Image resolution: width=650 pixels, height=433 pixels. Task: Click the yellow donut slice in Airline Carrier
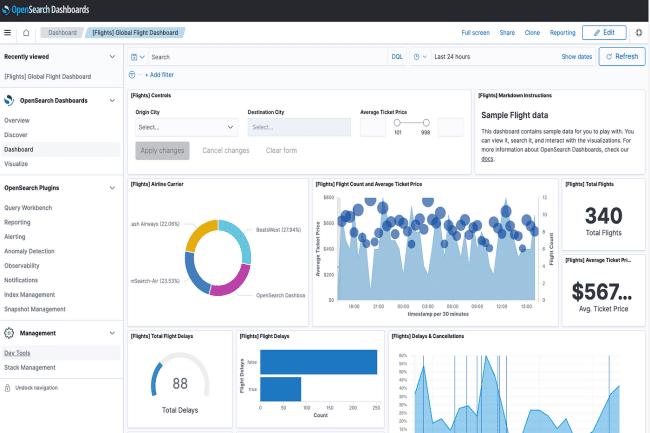pos(198,232)
